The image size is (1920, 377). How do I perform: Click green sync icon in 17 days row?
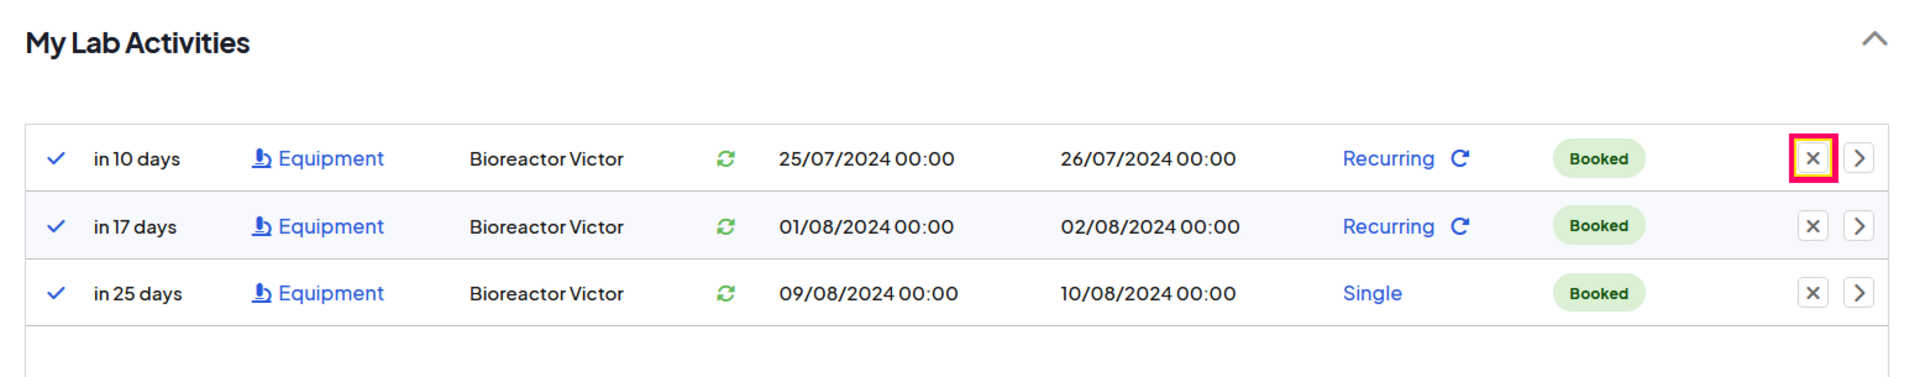(x=726, y=226)
